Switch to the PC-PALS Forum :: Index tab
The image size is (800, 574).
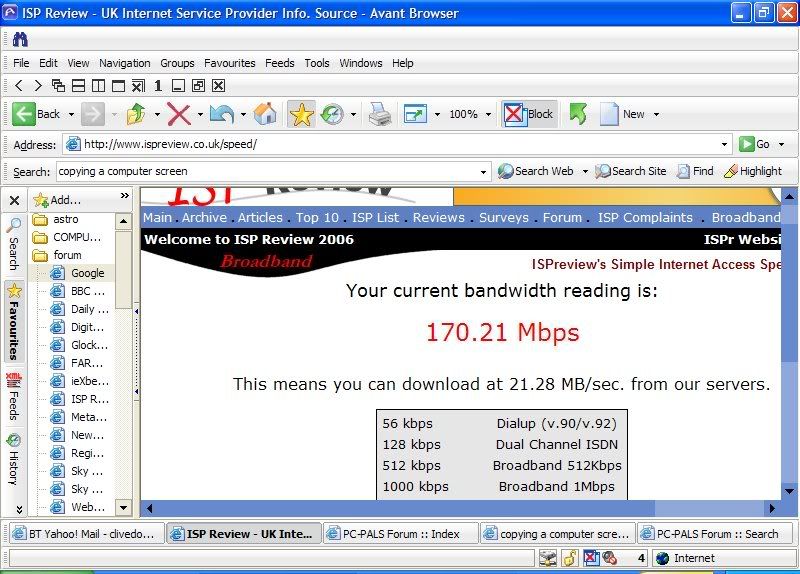tap(399, 534)
